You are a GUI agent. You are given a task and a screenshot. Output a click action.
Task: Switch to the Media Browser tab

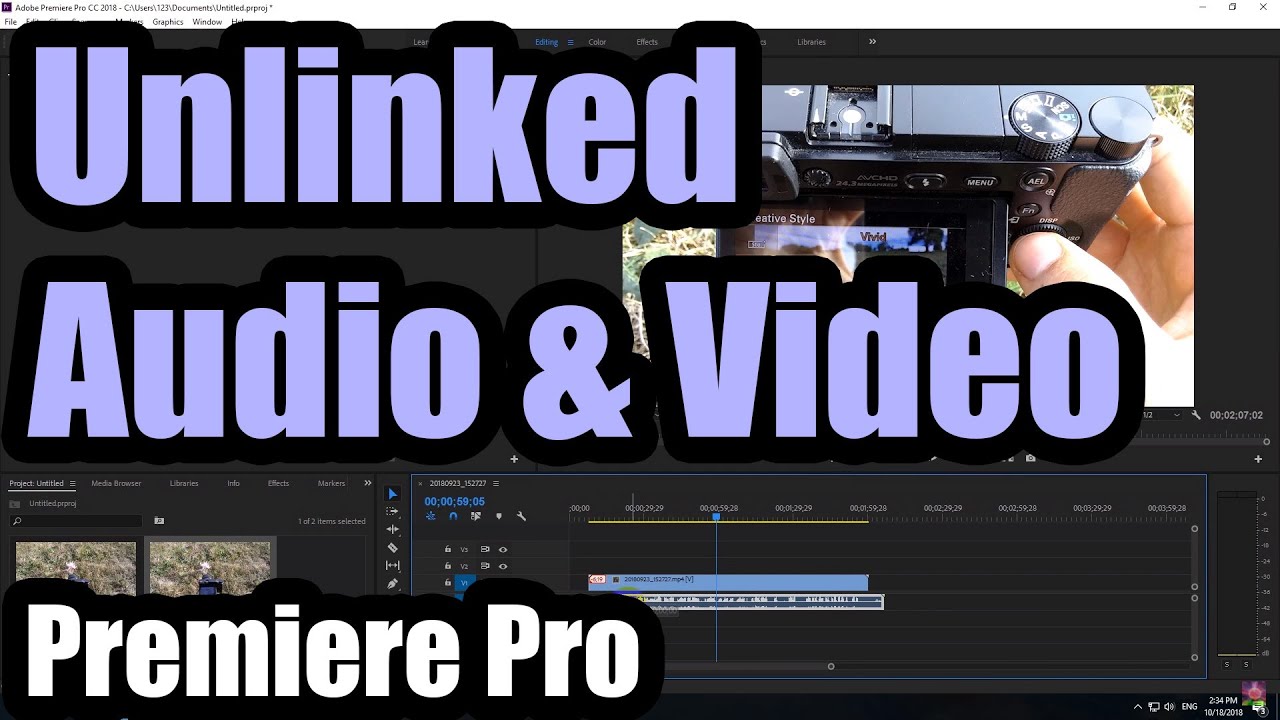116,483
